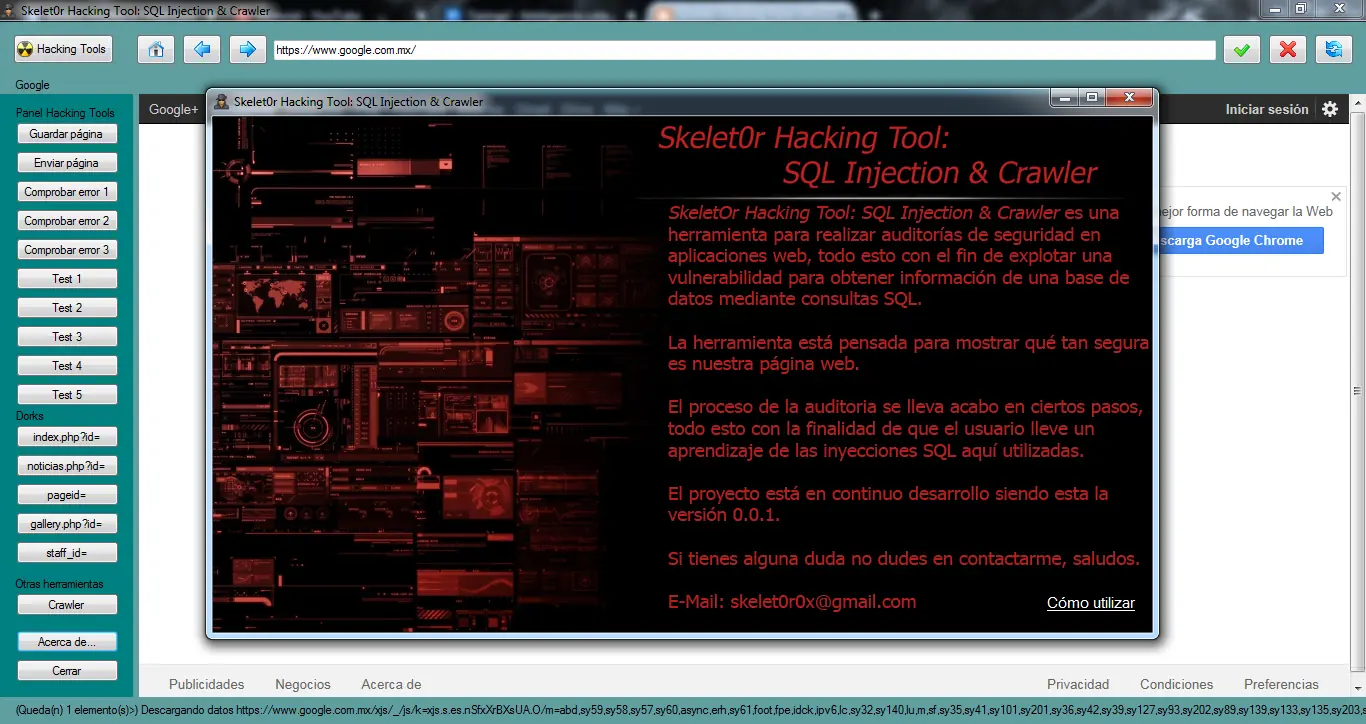Click the URL address field
Viewport: 1366px width, 724px height.
745,50
